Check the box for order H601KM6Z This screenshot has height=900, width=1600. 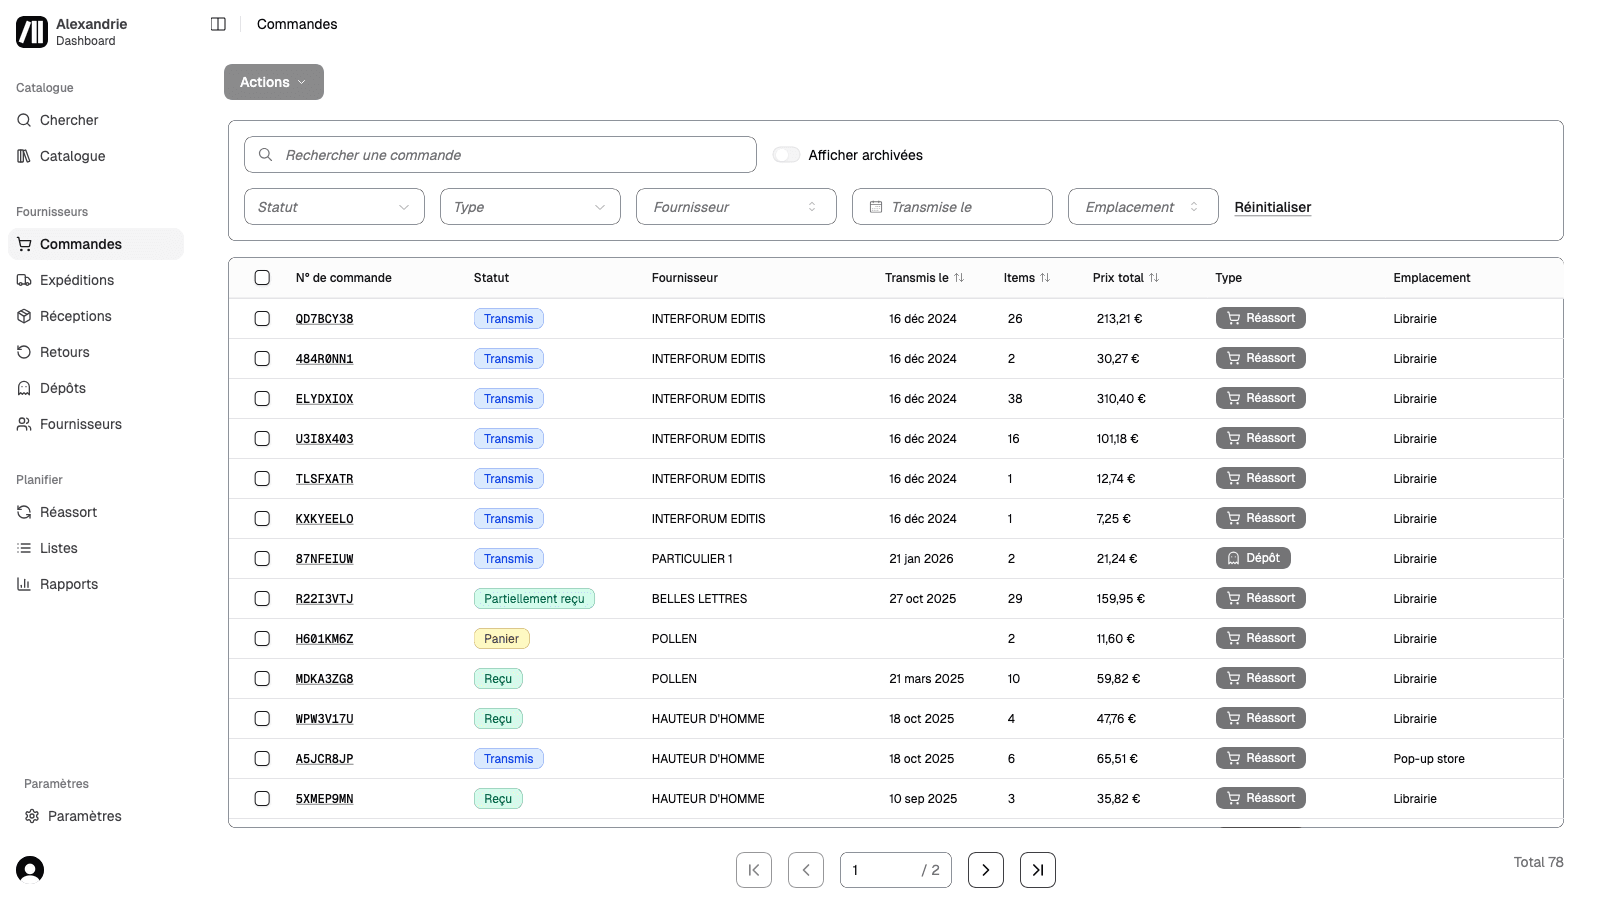point(262,638)
